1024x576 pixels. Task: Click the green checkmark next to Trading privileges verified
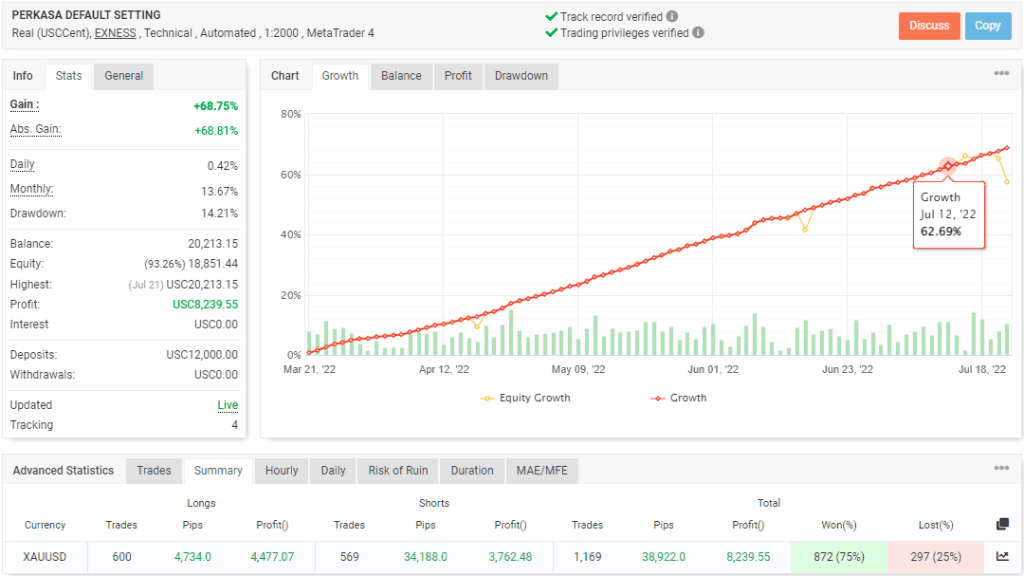pos(551,31)
